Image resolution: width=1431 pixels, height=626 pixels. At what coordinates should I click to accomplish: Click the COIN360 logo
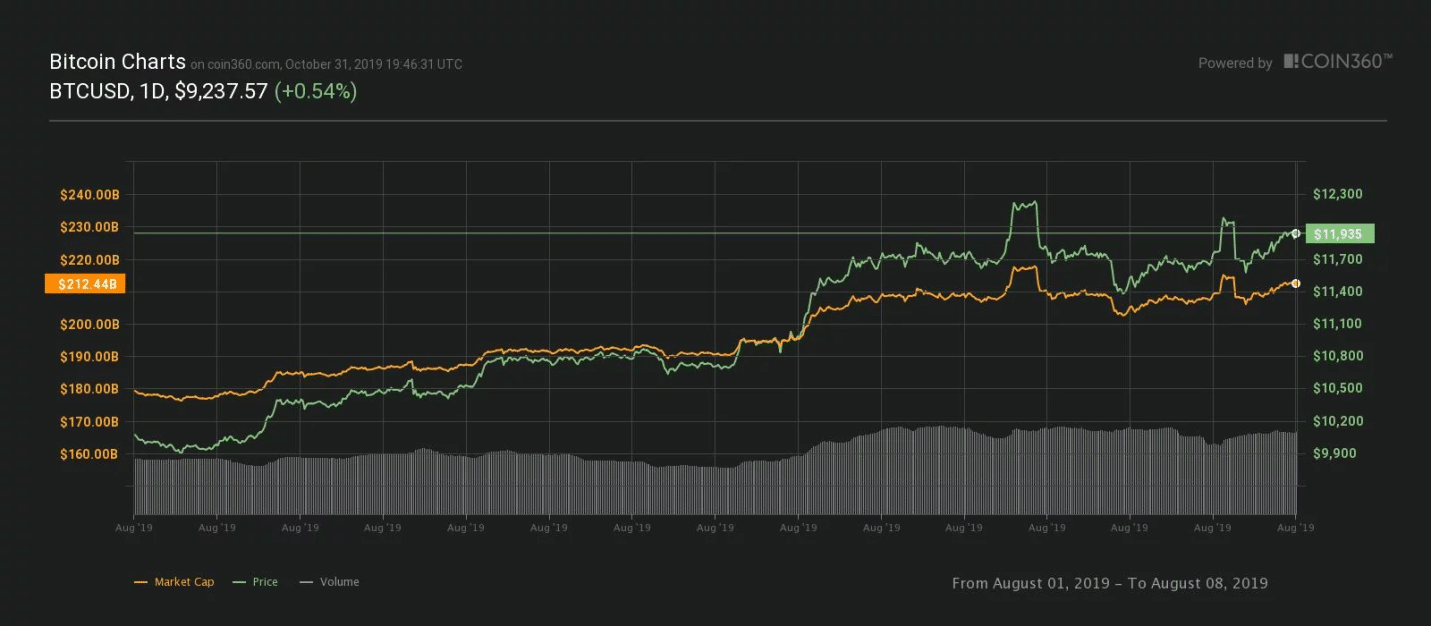pos(1338,62)
